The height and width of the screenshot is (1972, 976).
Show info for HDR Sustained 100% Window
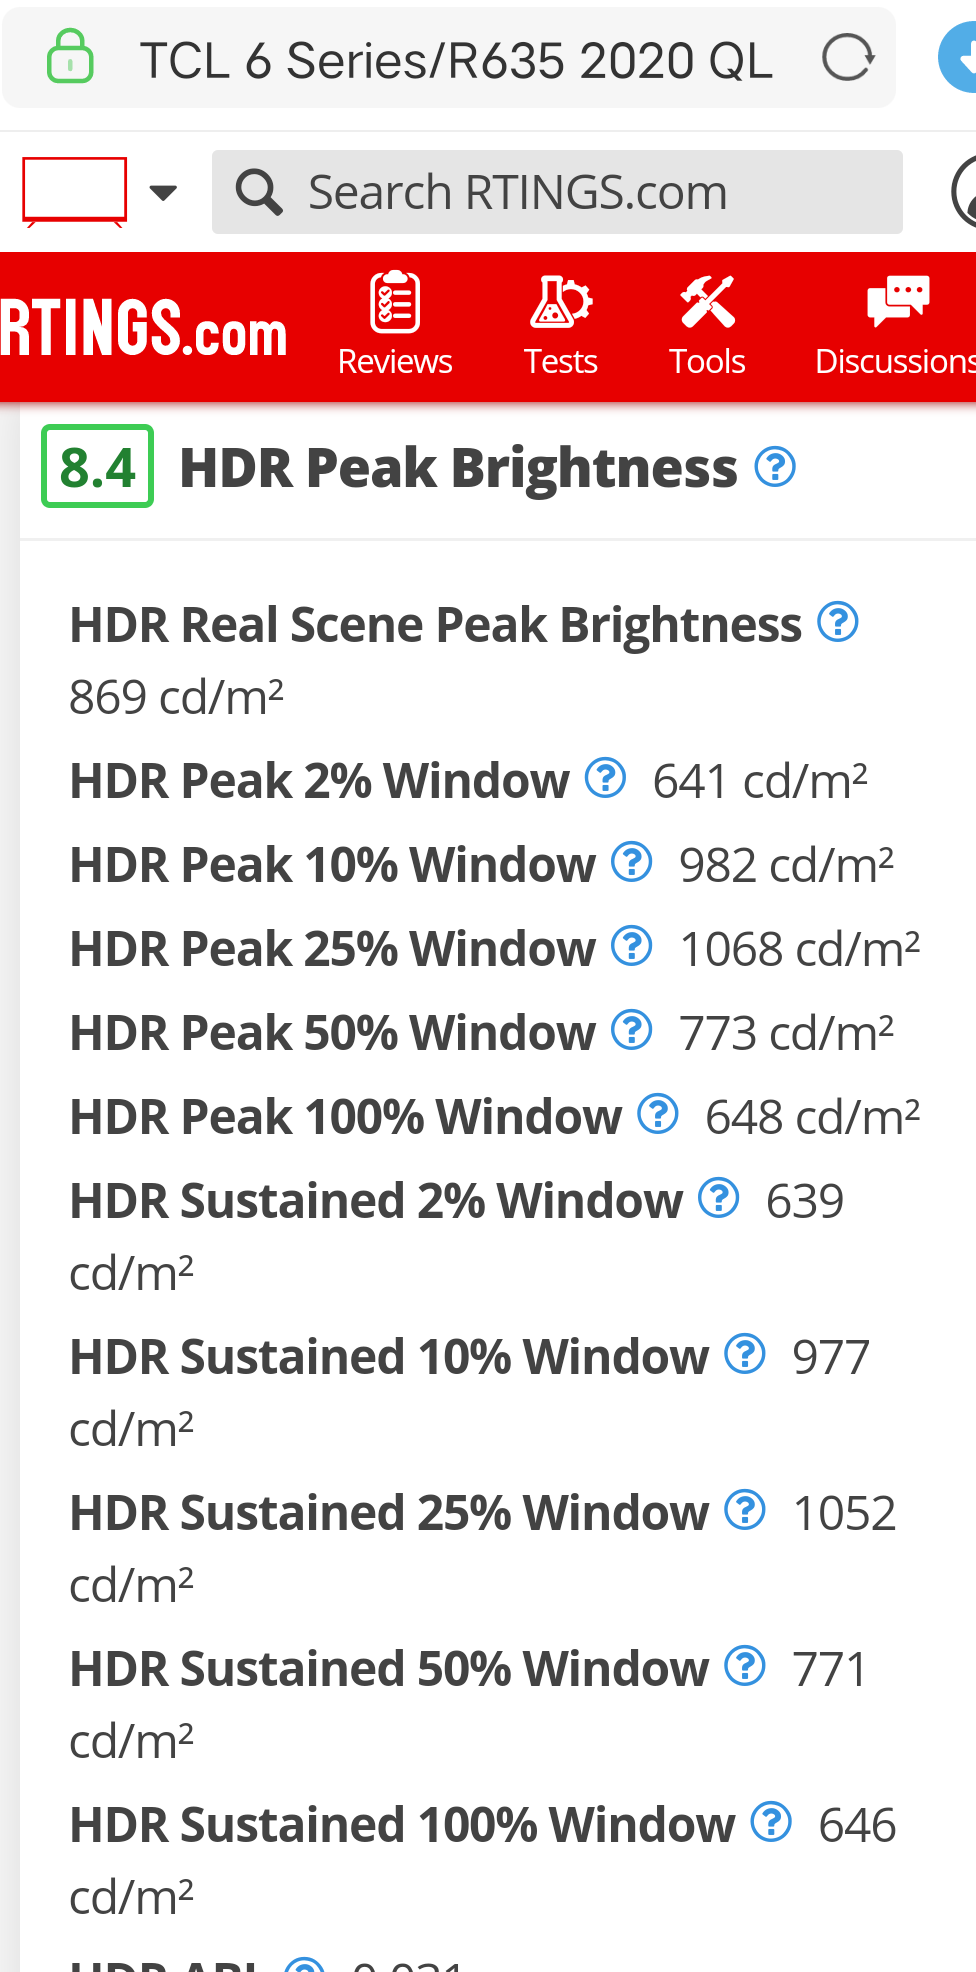(771, 1822)
